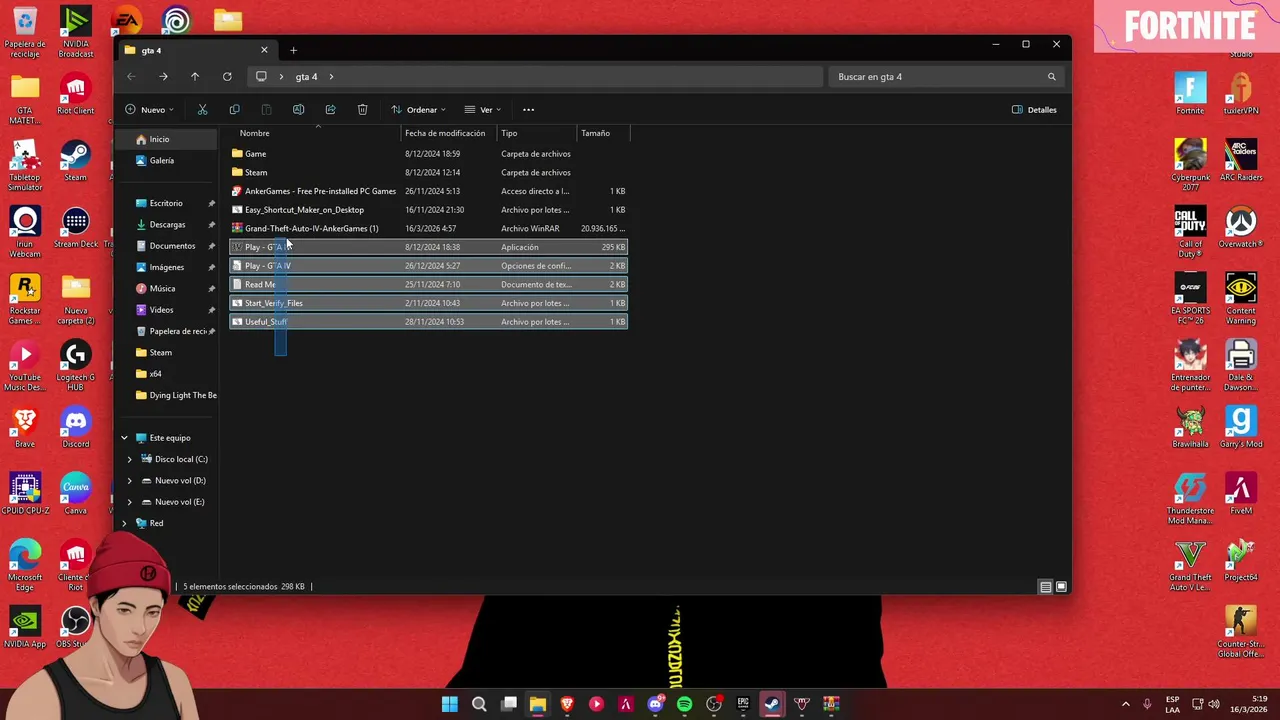The height and width of the screenshot is (720, 1280).
Task: Expand Nuevo vol (D:) tree node
Action: [x=129, y=480]
